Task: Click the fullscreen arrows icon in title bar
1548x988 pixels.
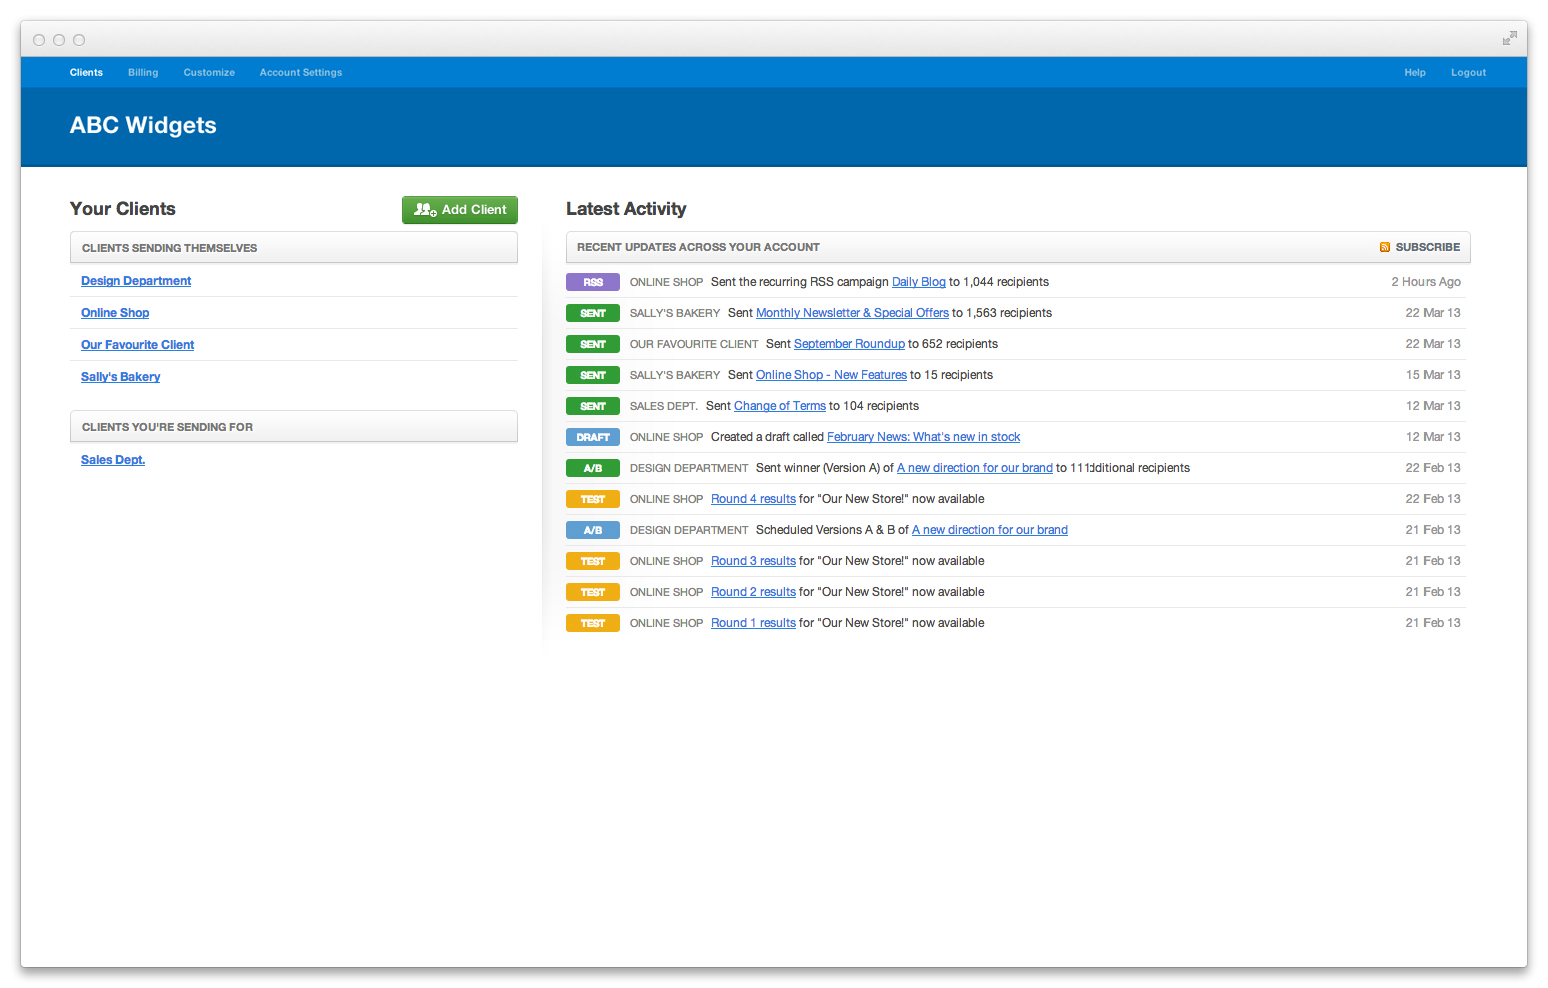Action: click(1509, 39)
